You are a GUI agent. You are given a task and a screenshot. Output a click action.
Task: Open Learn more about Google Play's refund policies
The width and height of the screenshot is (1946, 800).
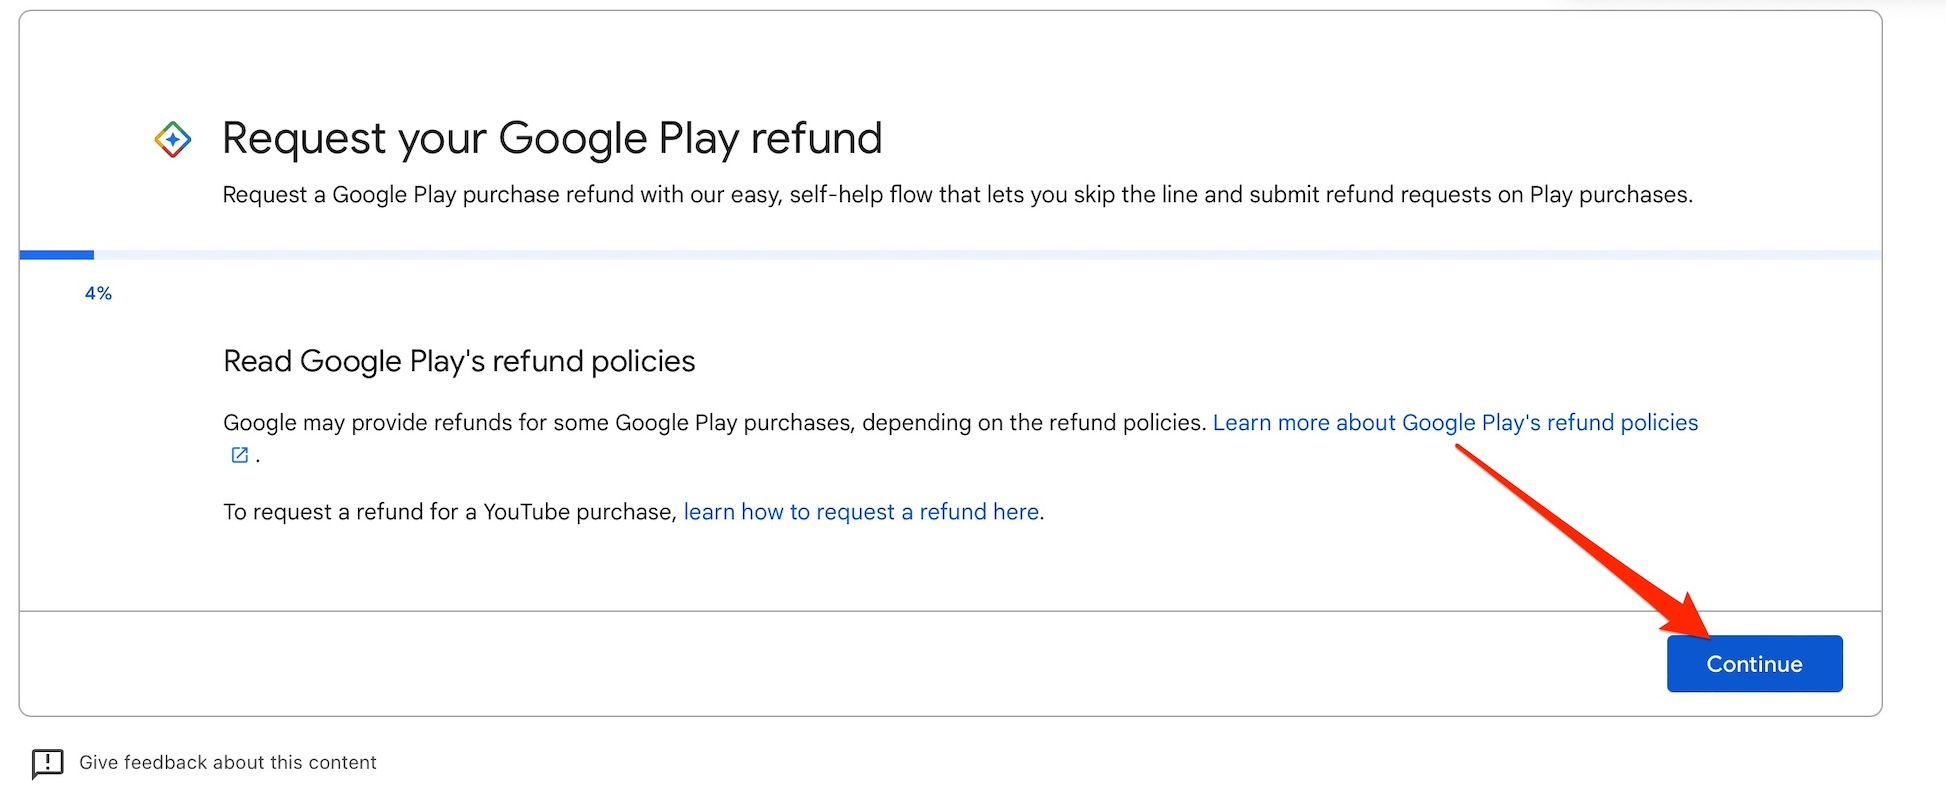click(1455, 423)
